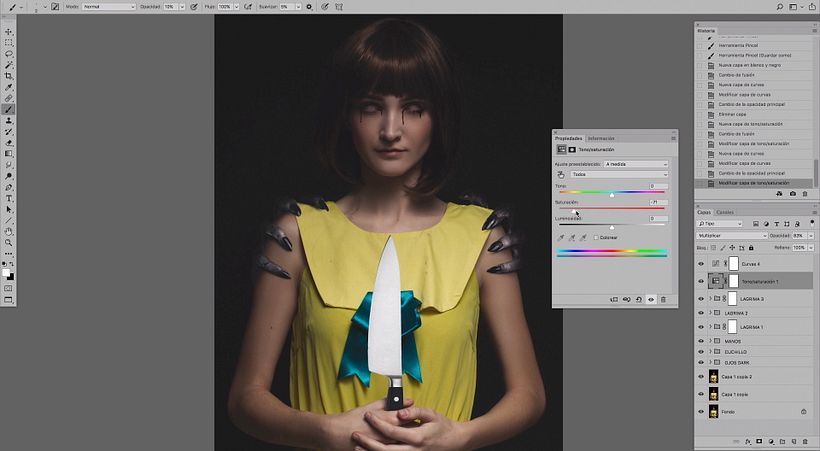
Task: Select the Rectangular Marquee tool
Action: 8,43
